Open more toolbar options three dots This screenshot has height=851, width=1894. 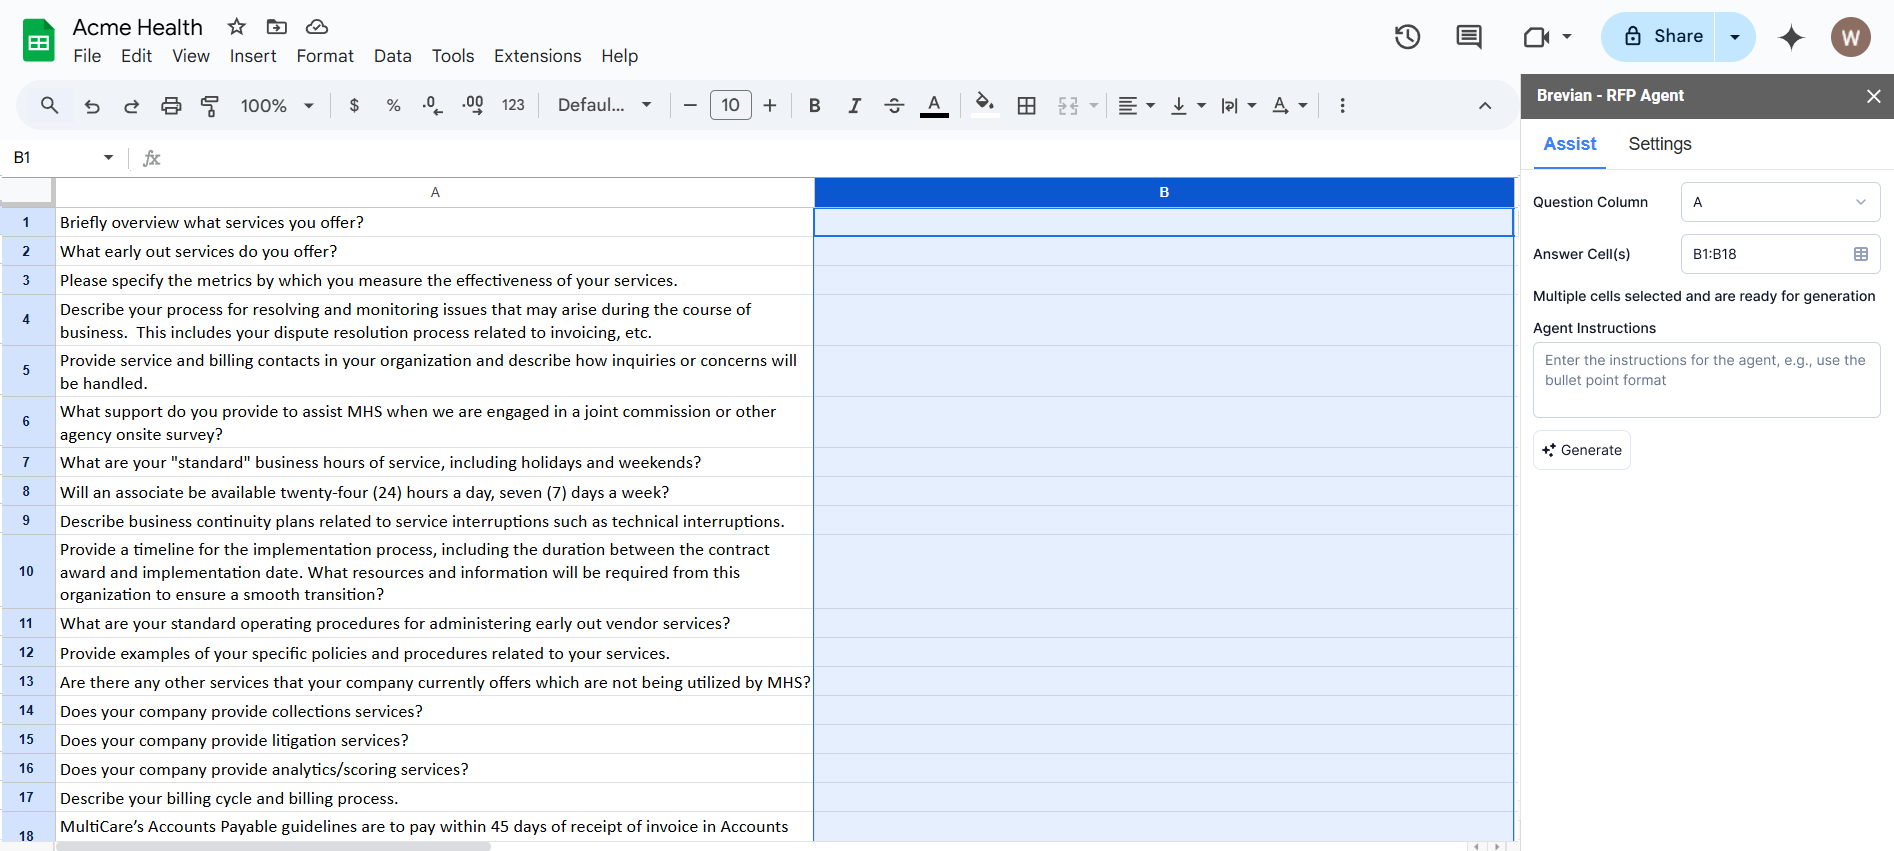(1342, 105)
